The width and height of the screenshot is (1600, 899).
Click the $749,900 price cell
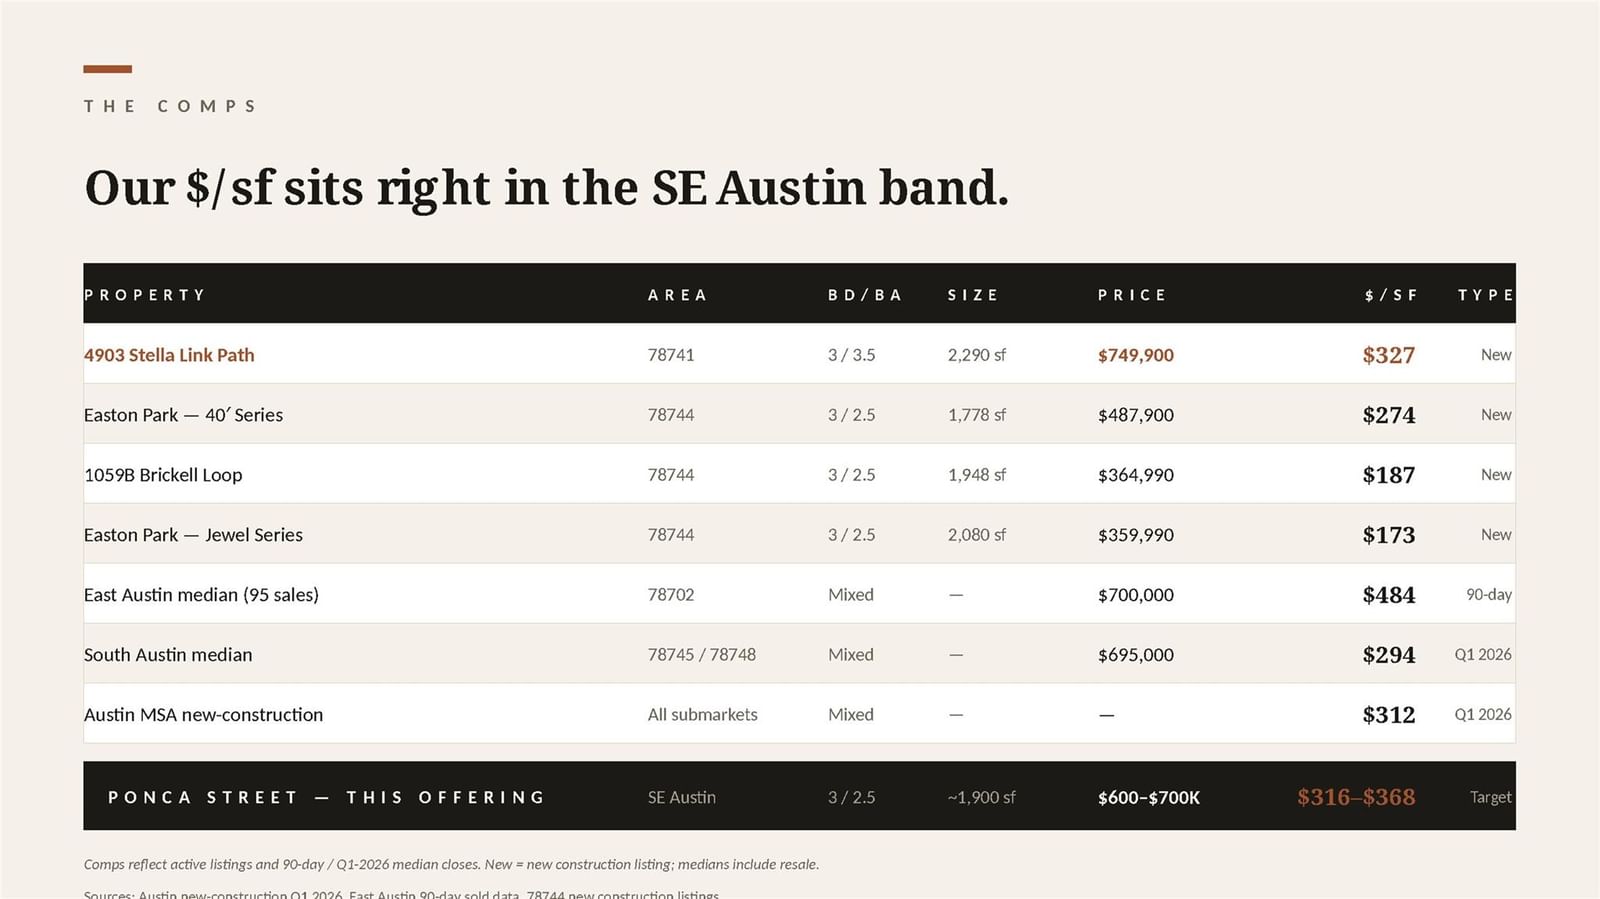pos(1136,355)
